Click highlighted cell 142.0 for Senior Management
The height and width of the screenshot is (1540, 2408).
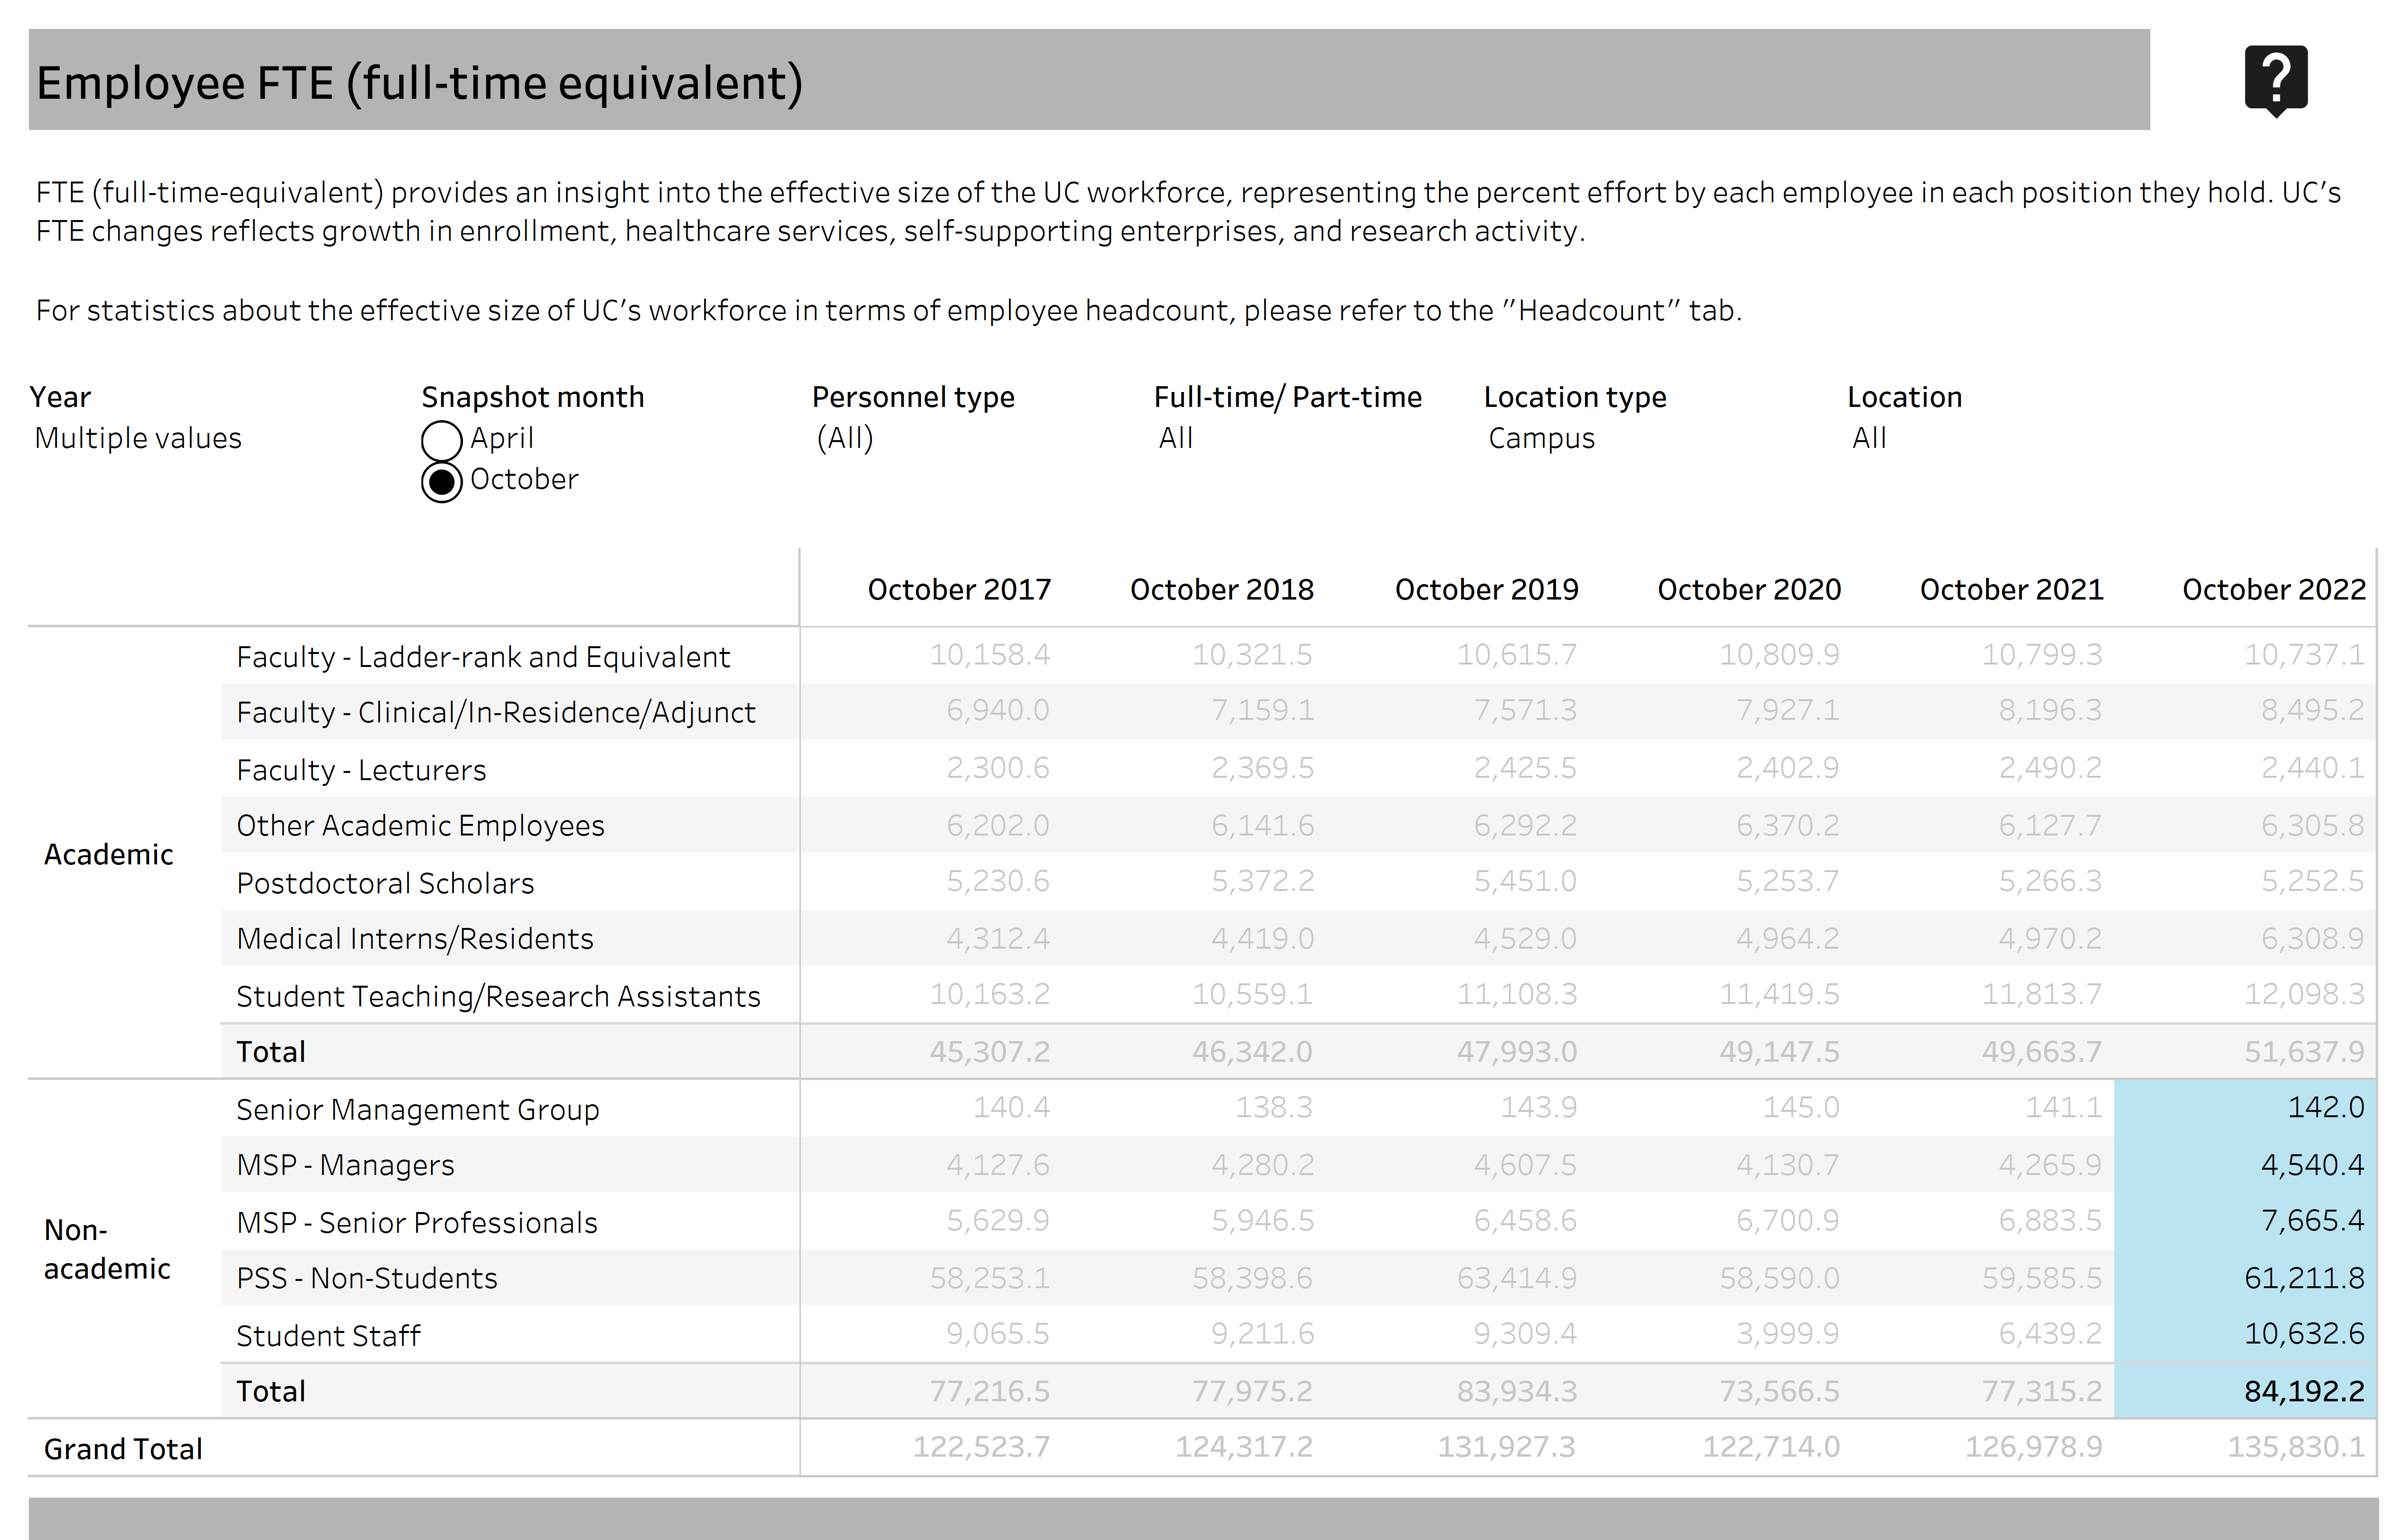click(2245, 1107)
